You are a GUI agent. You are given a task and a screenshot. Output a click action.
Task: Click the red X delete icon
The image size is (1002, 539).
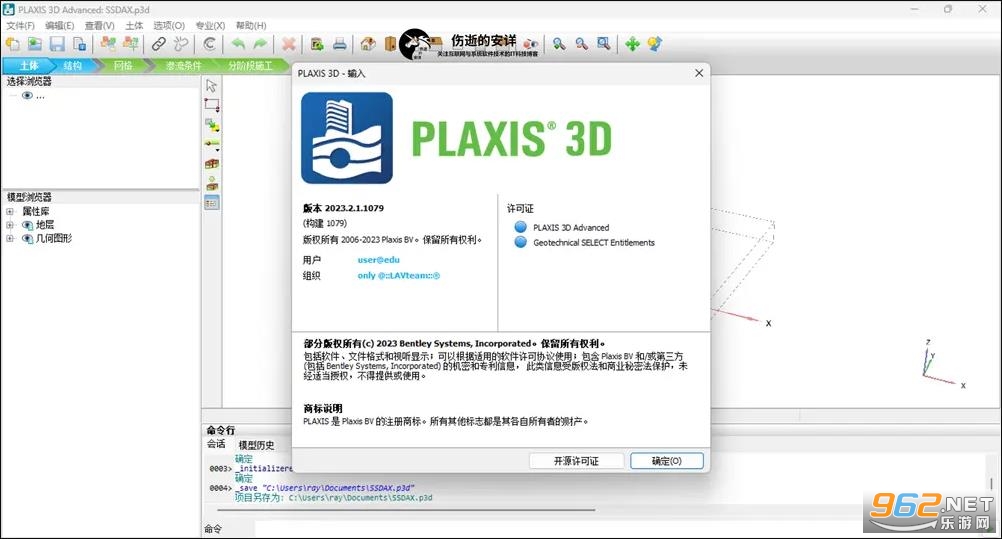point(289,44)
